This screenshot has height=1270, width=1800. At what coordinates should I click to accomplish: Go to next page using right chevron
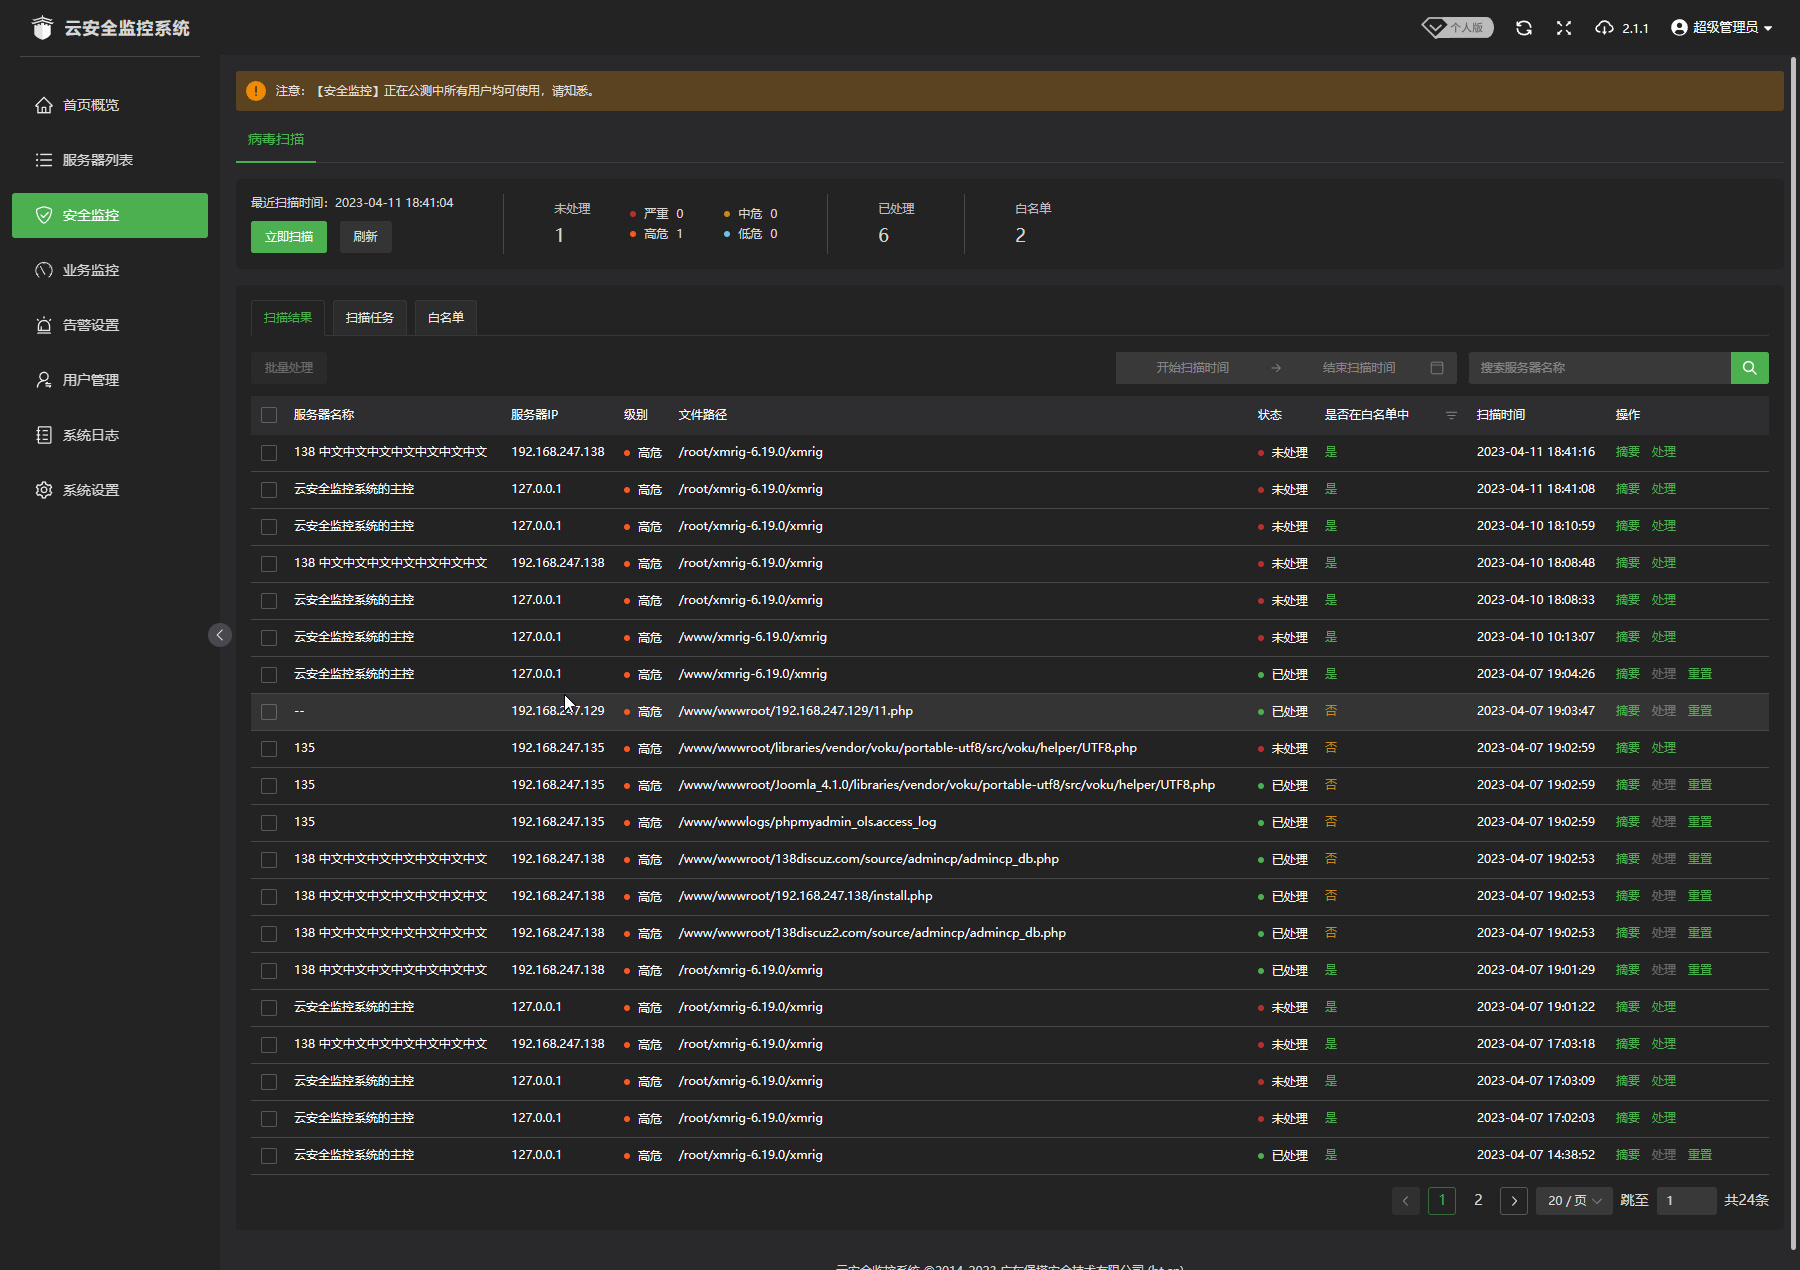[1514, 1201]
